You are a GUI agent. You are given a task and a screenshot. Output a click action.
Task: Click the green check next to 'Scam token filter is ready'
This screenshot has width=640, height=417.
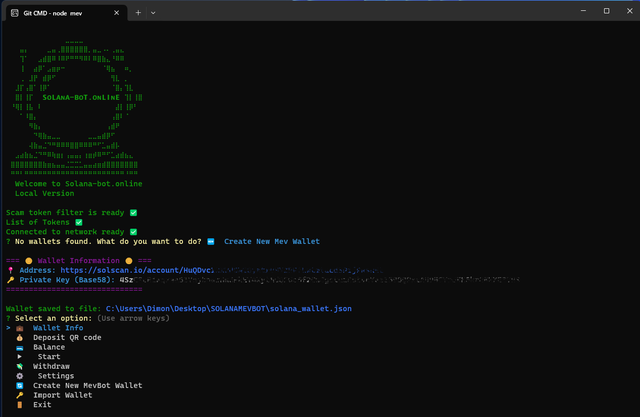[x=133, y=213]
